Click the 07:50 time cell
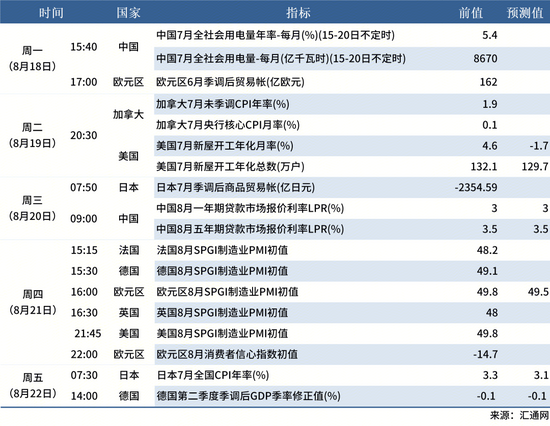Screen dimensions: 550x426 83,187
